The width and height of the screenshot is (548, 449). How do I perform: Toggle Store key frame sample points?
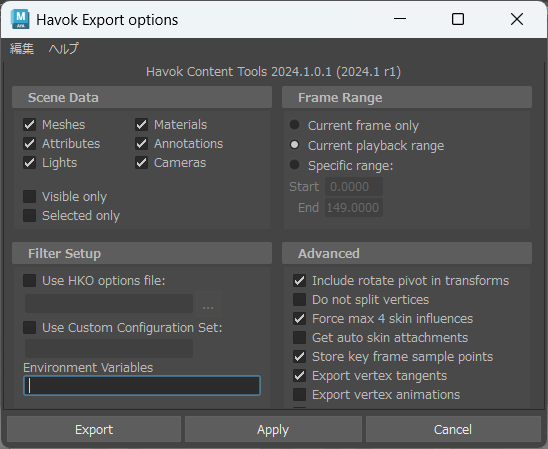300,356
